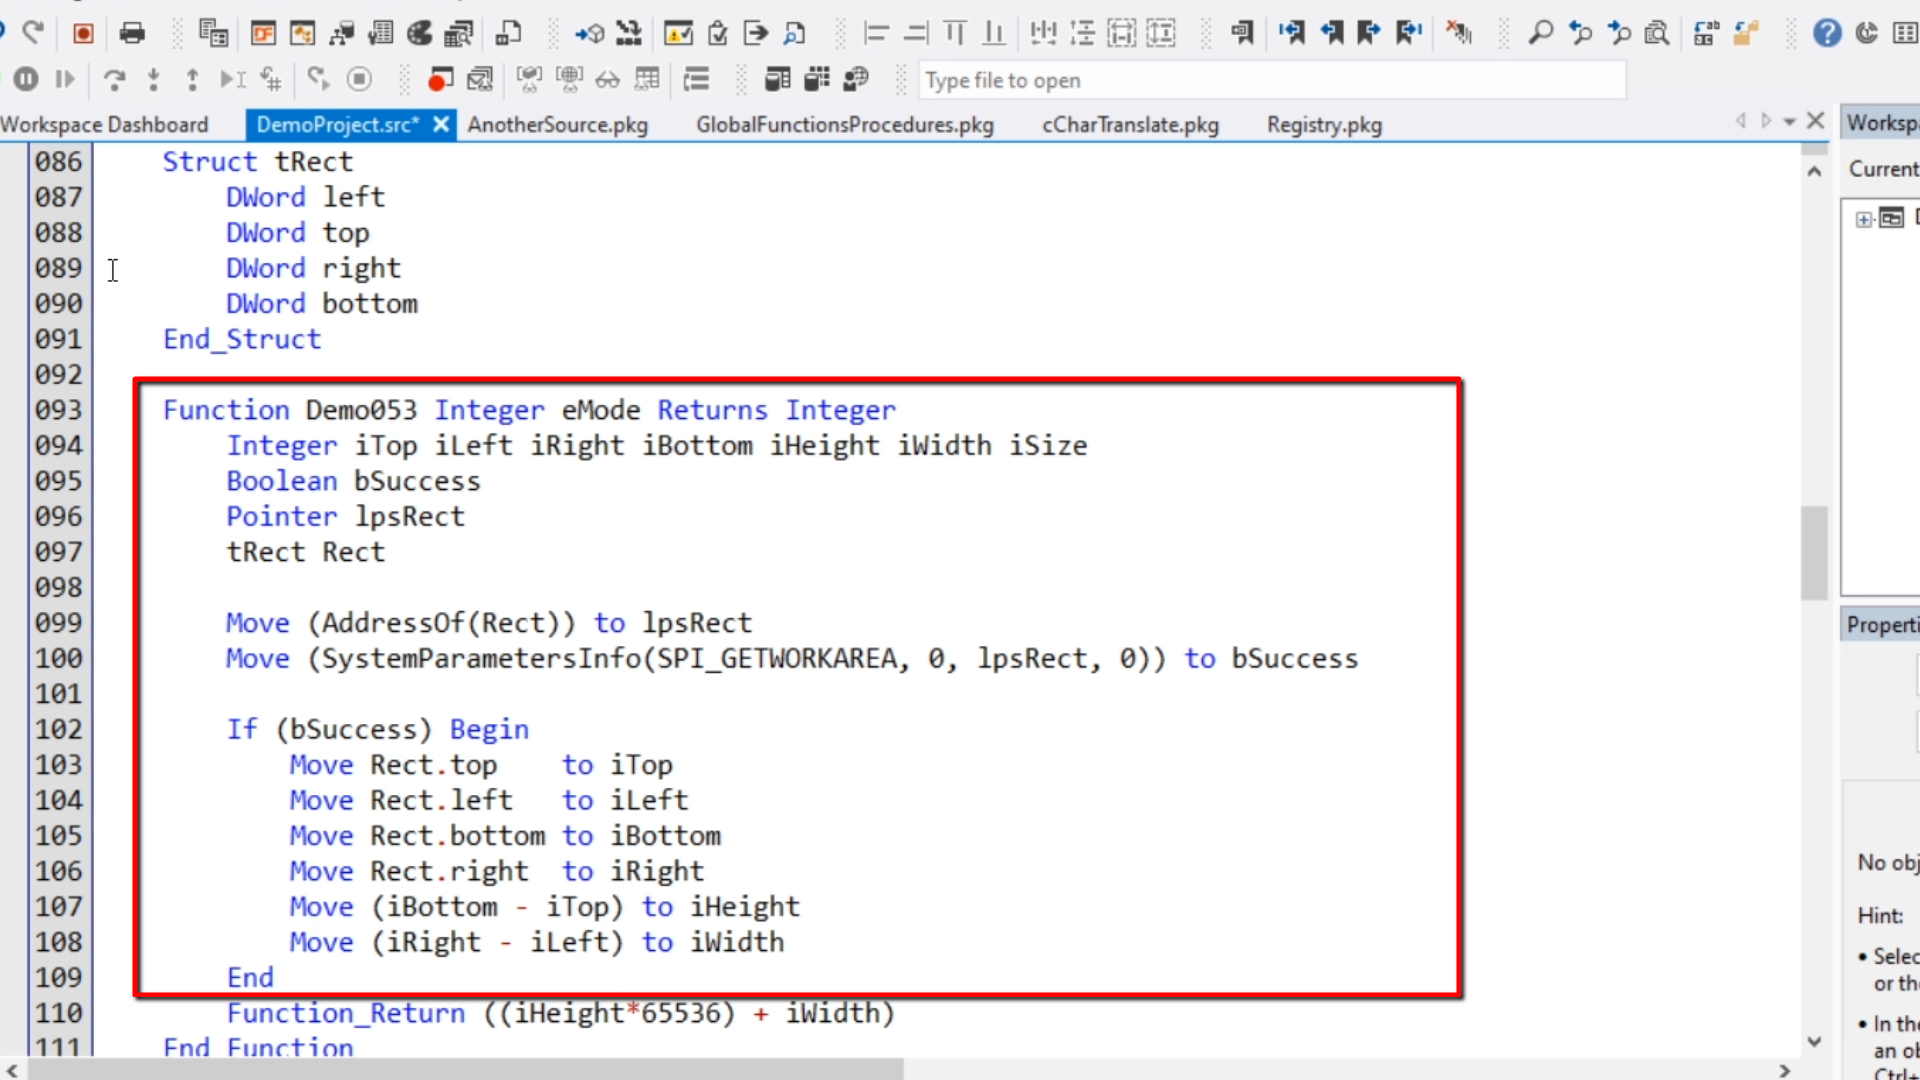Close the DemoProject.src tab

pos(441,124)
